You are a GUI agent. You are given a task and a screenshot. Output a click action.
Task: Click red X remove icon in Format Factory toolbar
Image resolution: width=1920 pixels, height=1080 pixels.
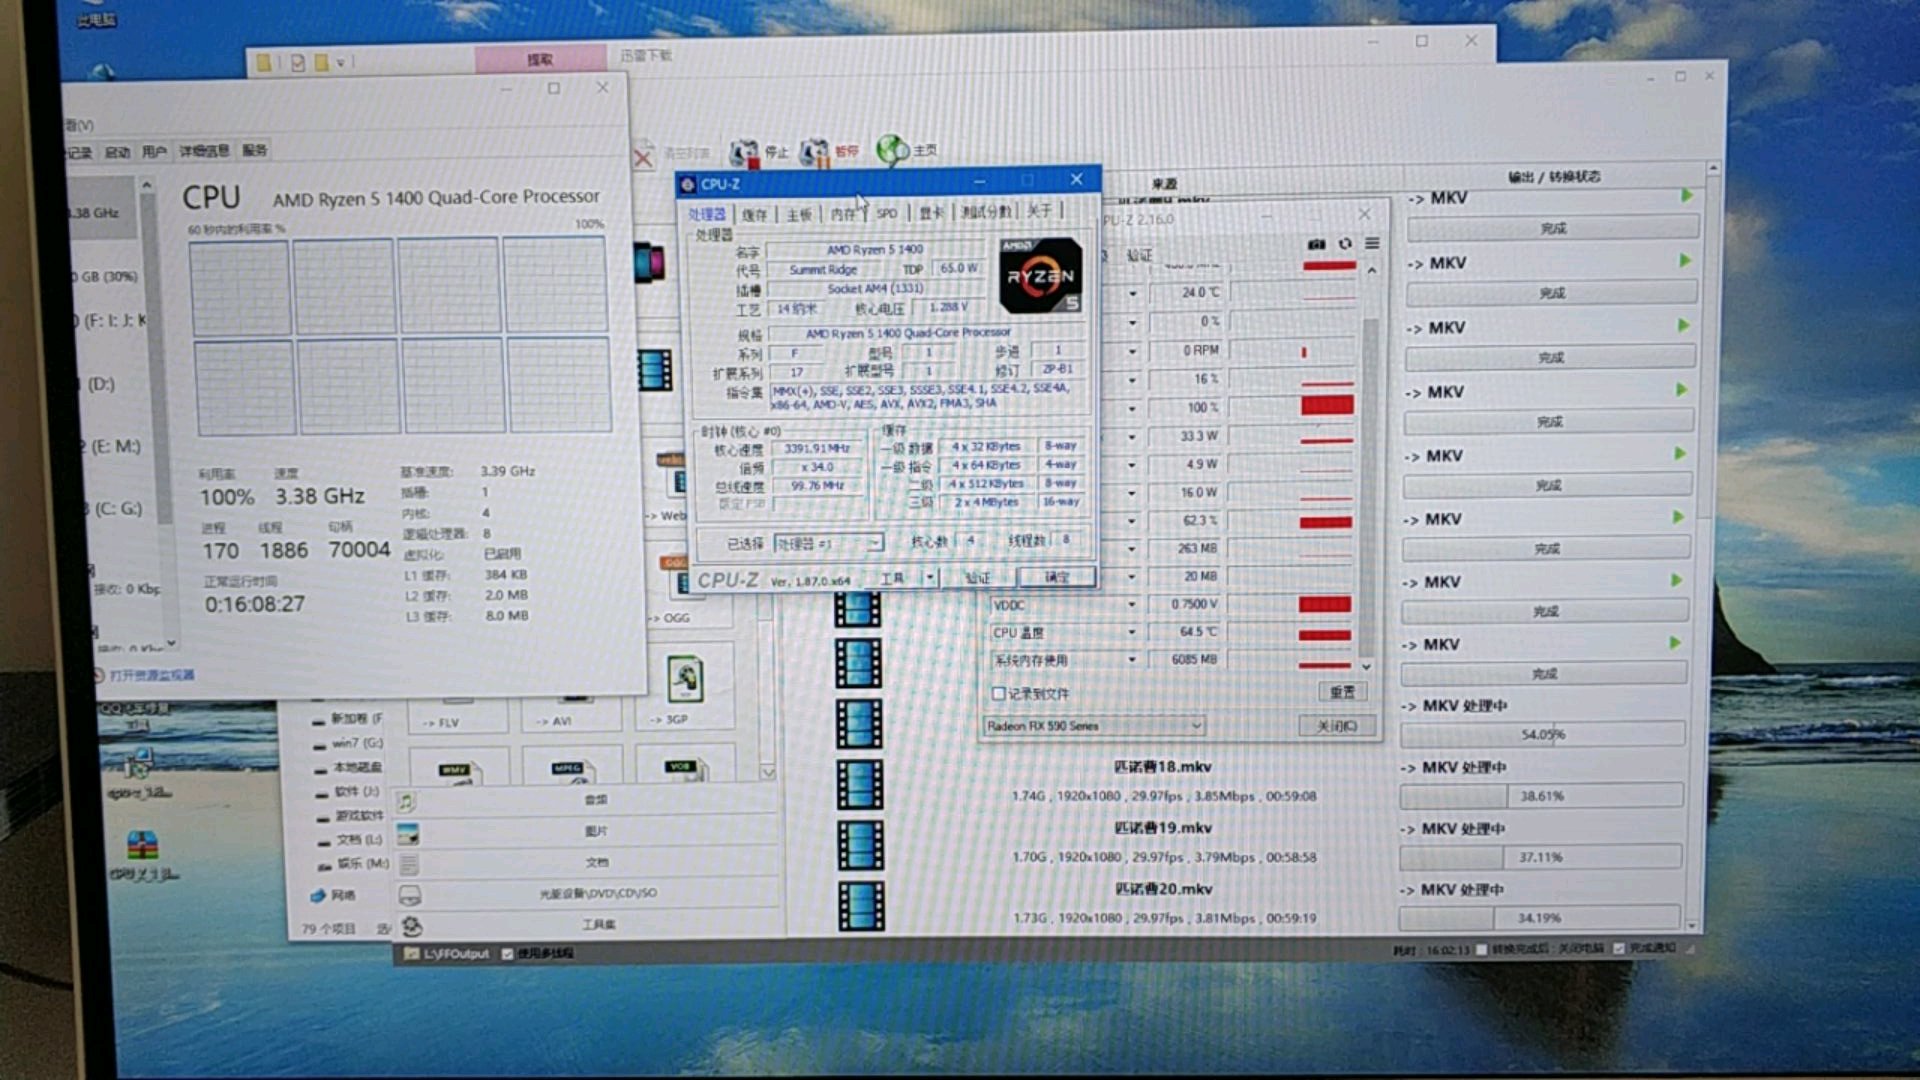643,156
